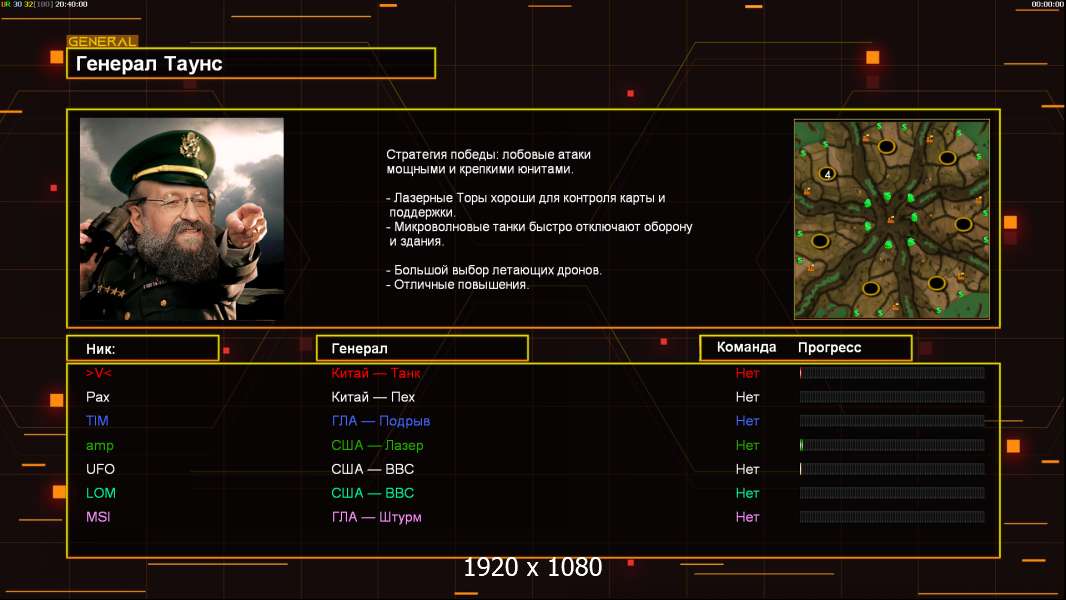Select player nick "TIM"
1066x600 pixels.
97,421
